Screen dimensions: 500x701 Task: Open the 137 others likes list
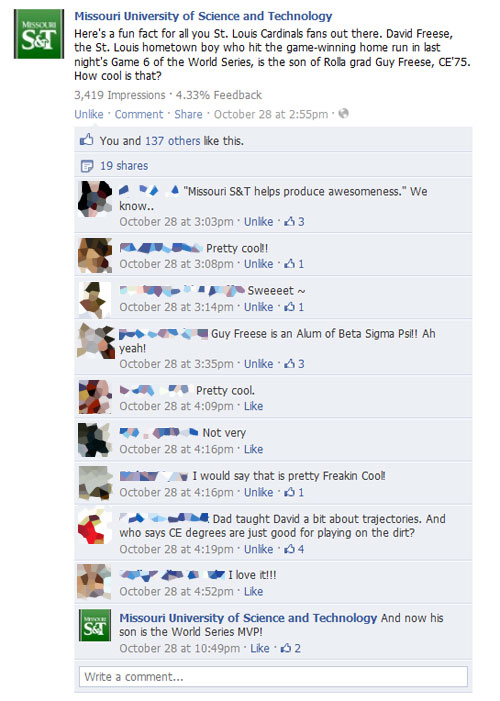pos(173,141)
